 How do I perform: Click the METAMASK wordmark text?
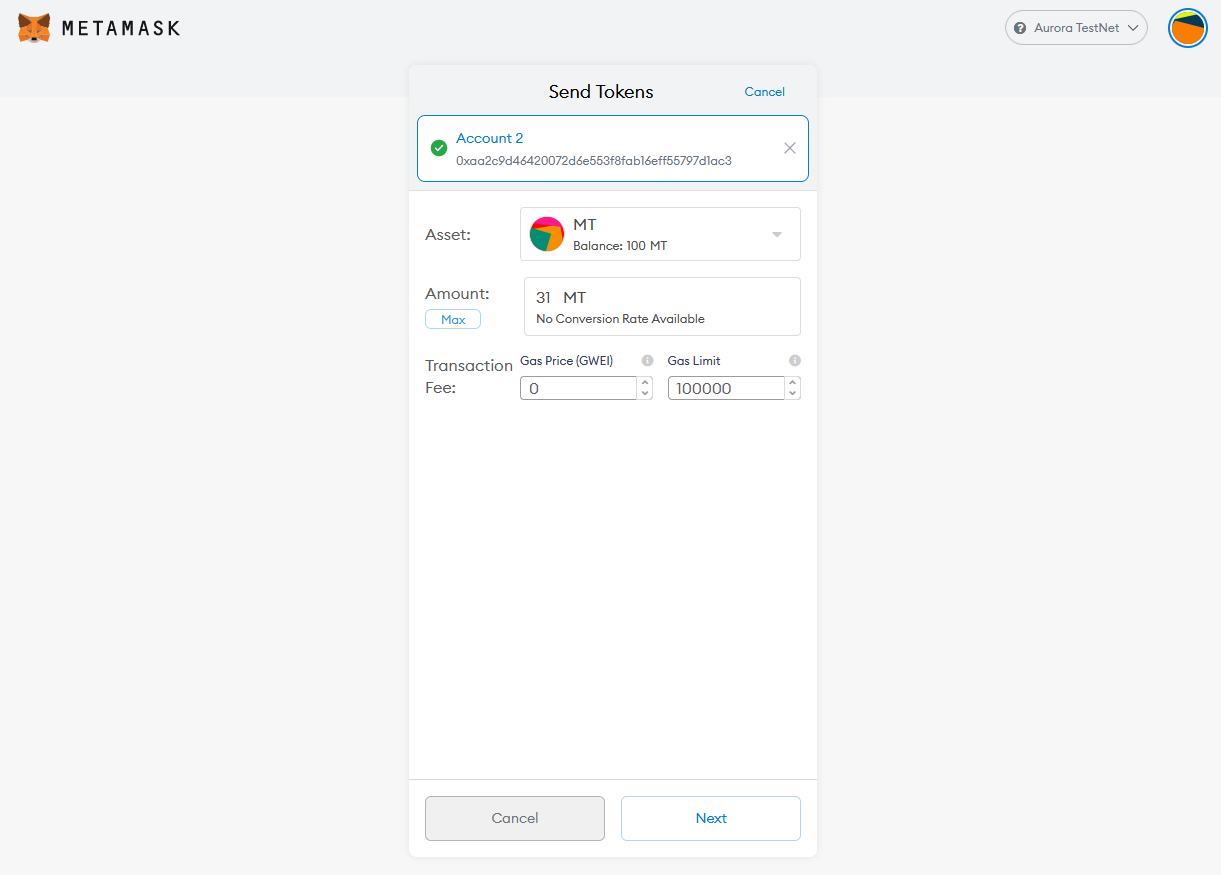click(x=121, y=28)
